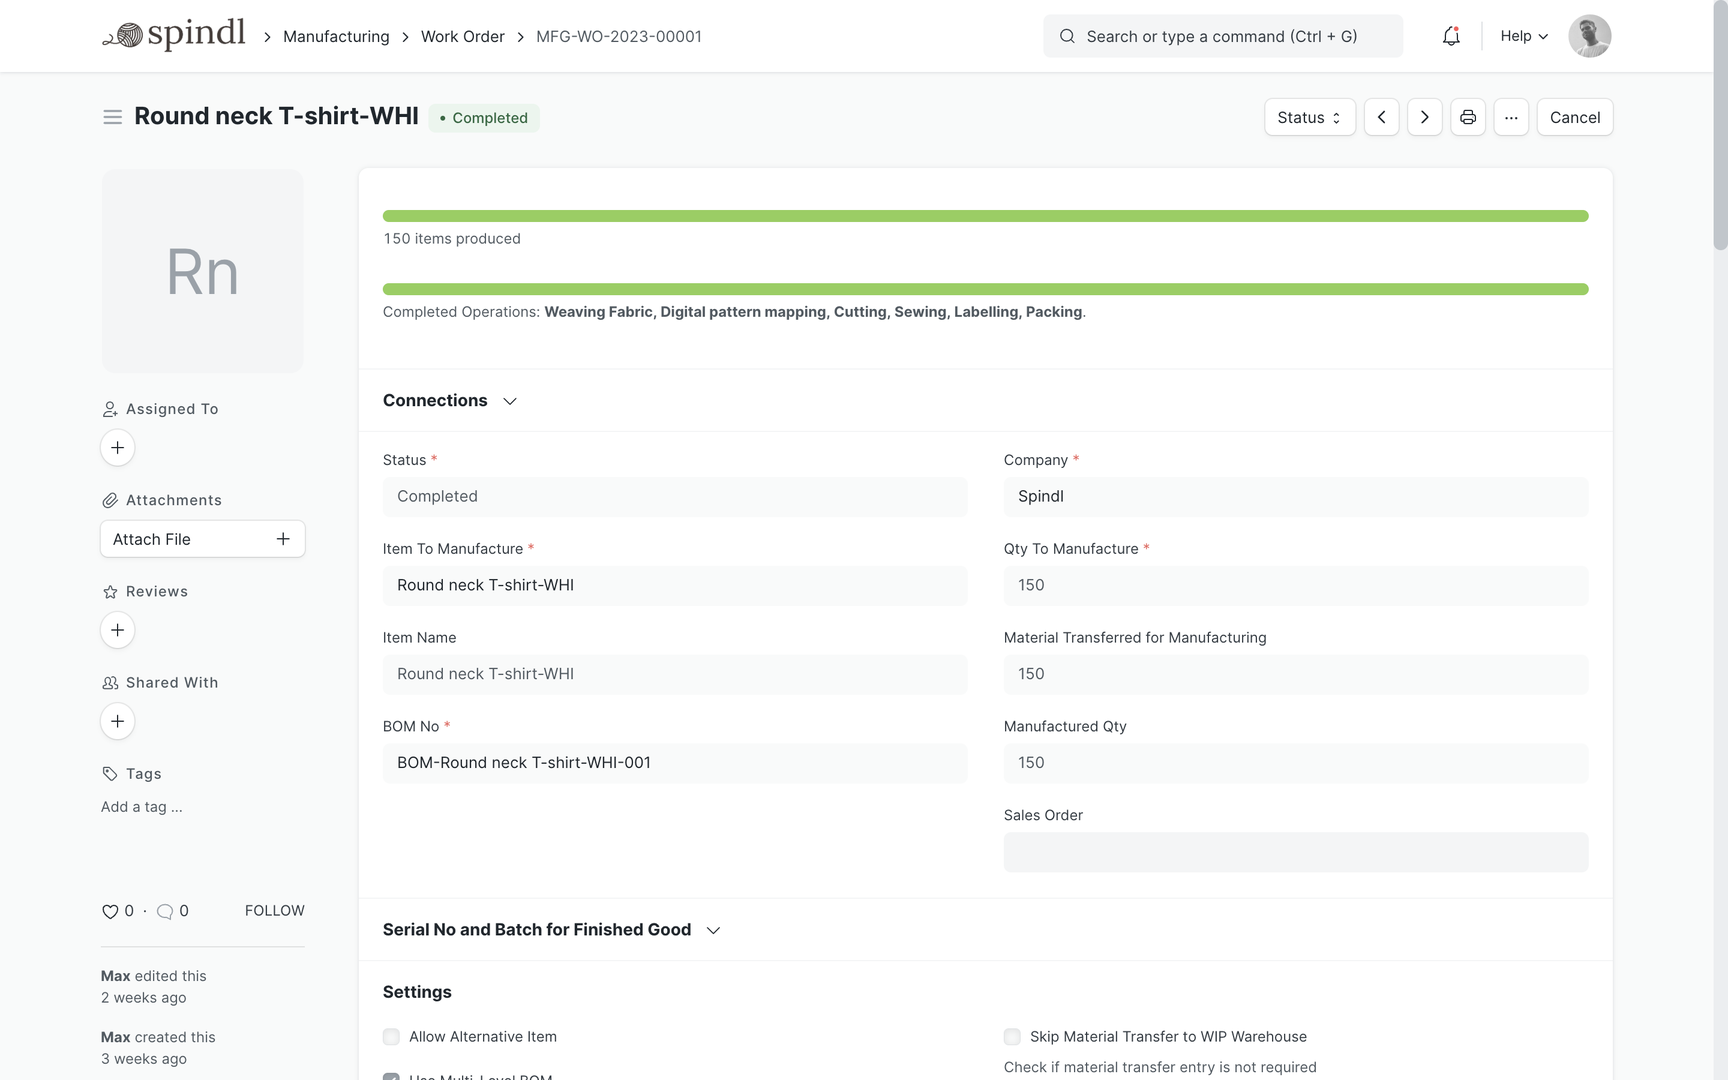
Task: Toggle Use Multi-Level BOM checkbox
Action: coord(390,1077)
